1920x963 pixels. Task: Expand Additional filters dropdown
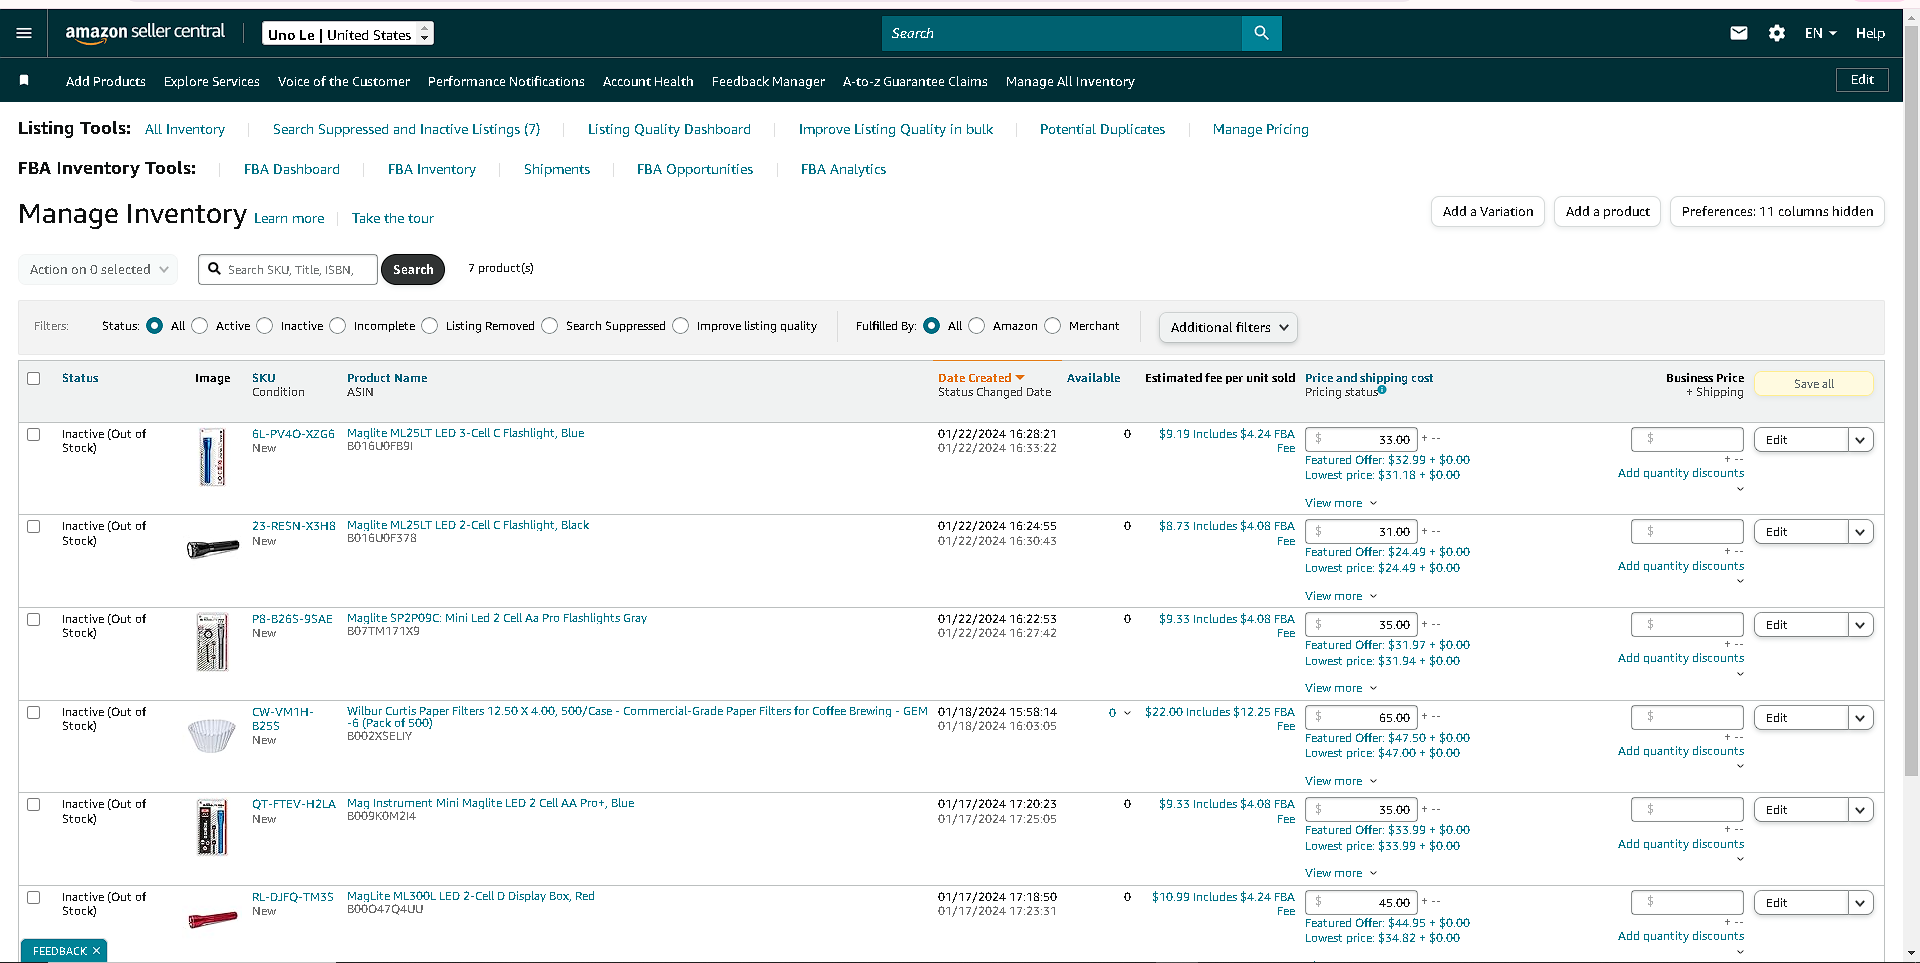pyautogui.click(x=1228, y=327)
